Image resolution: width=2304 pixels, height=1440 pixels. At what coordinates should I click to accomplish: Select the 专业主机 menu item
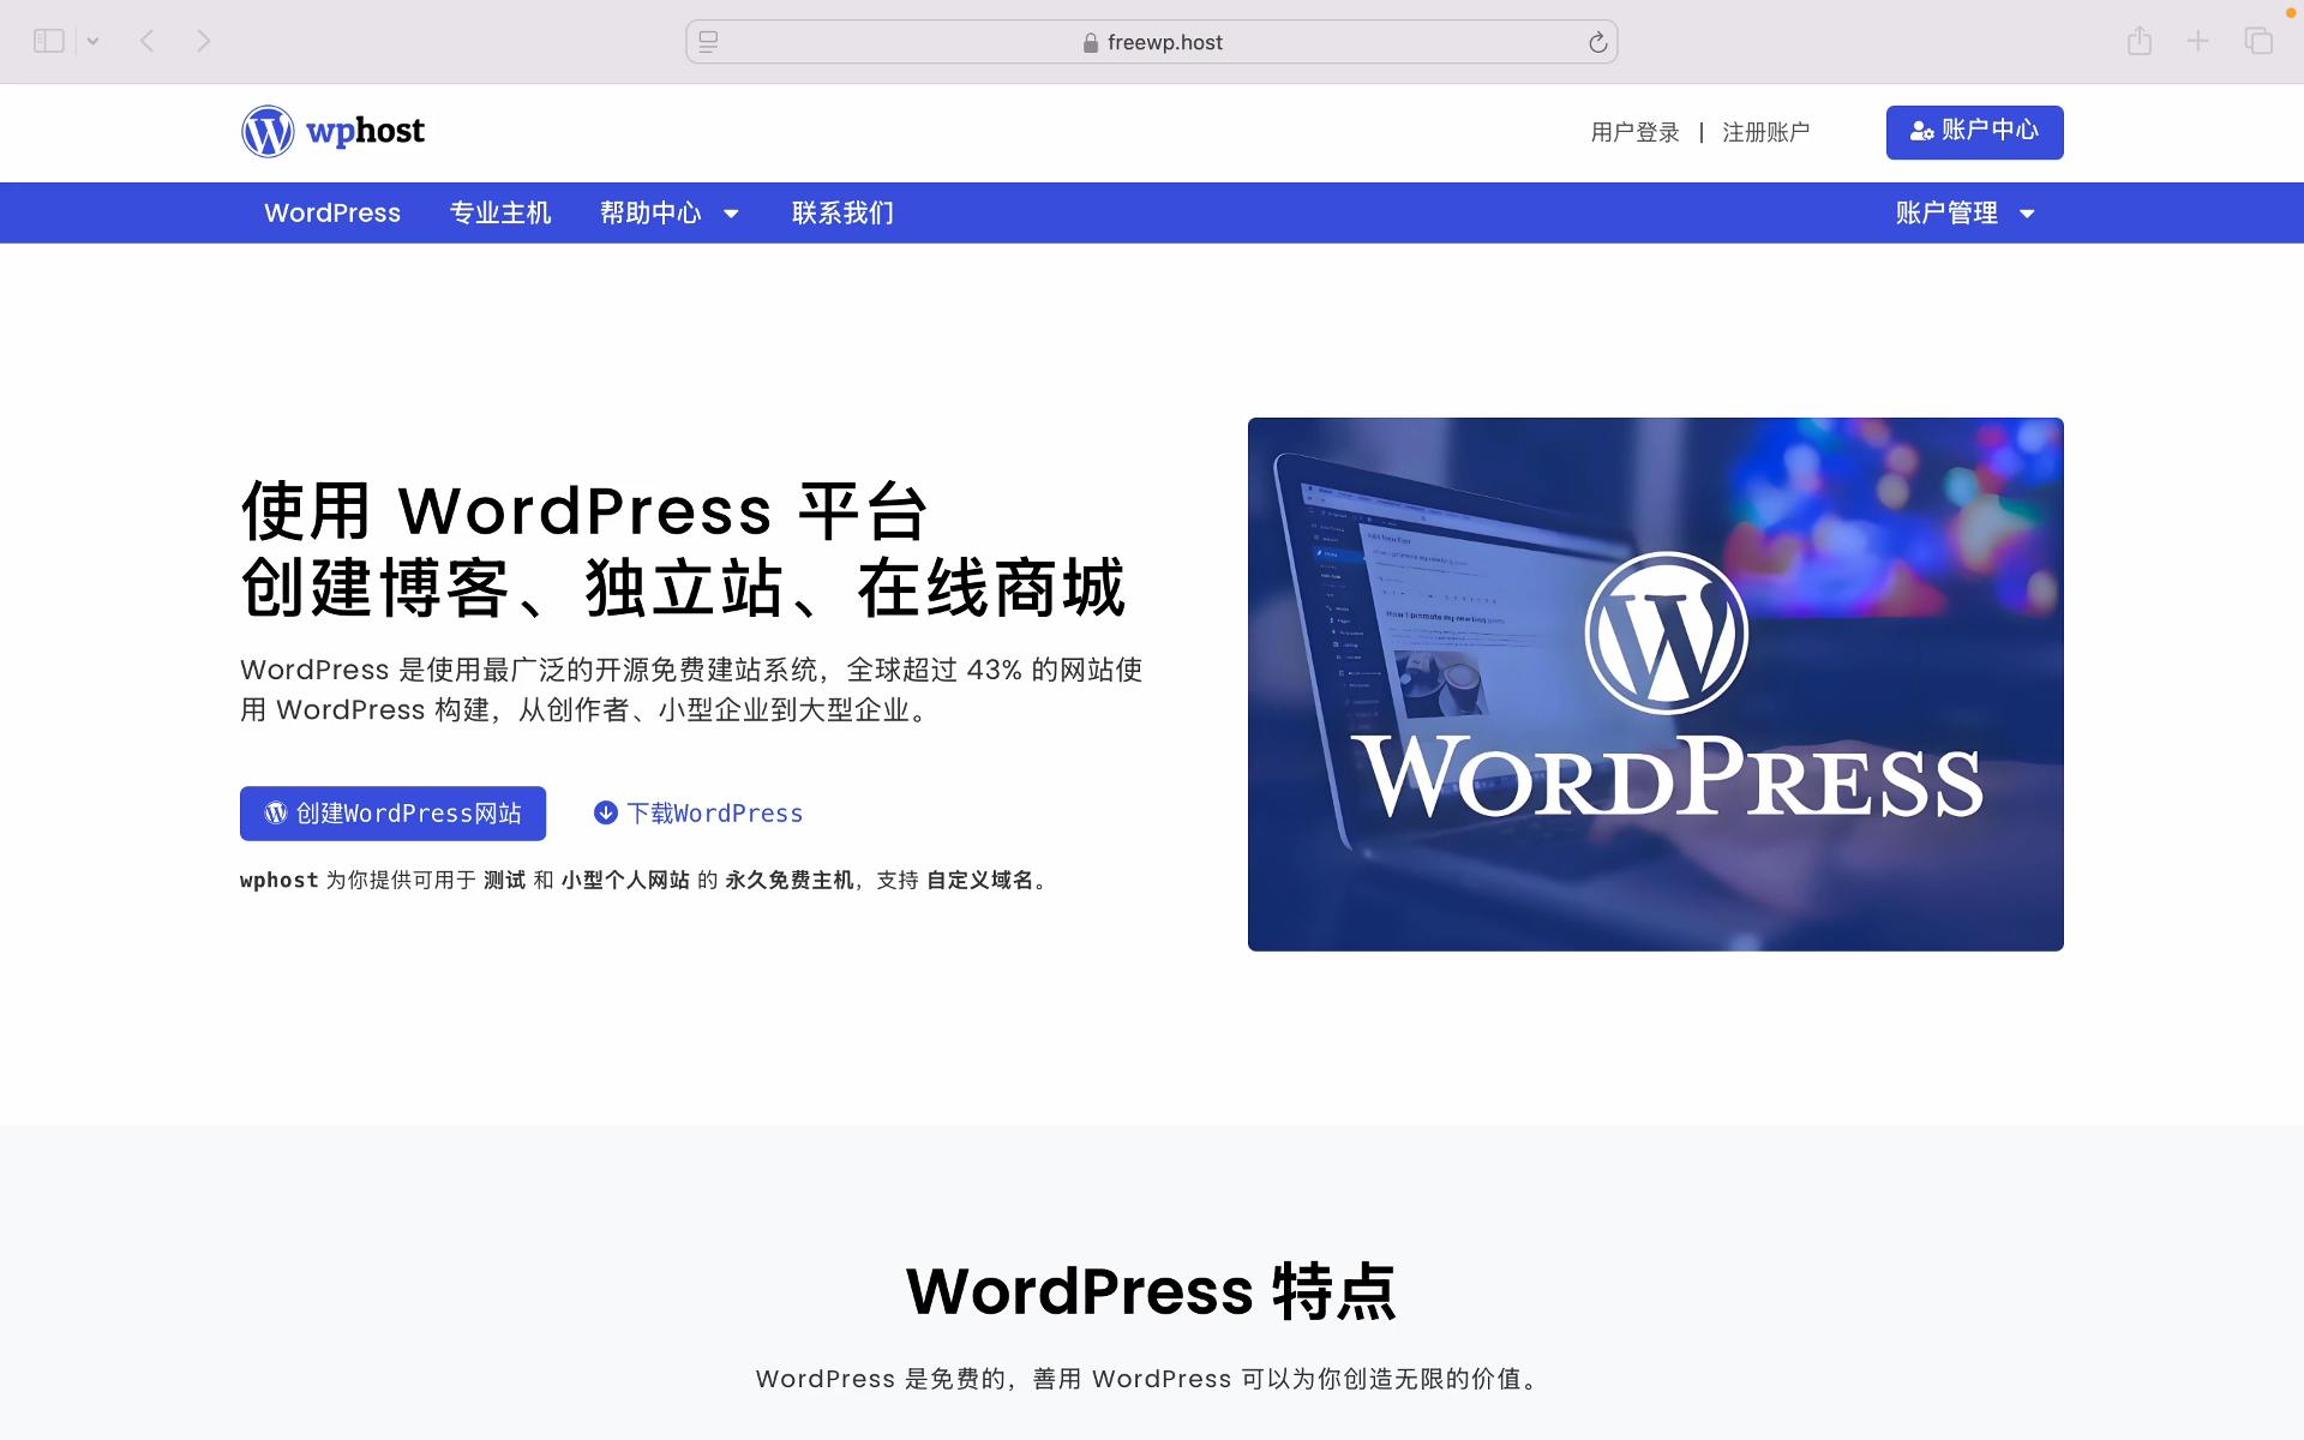[500, 213]
